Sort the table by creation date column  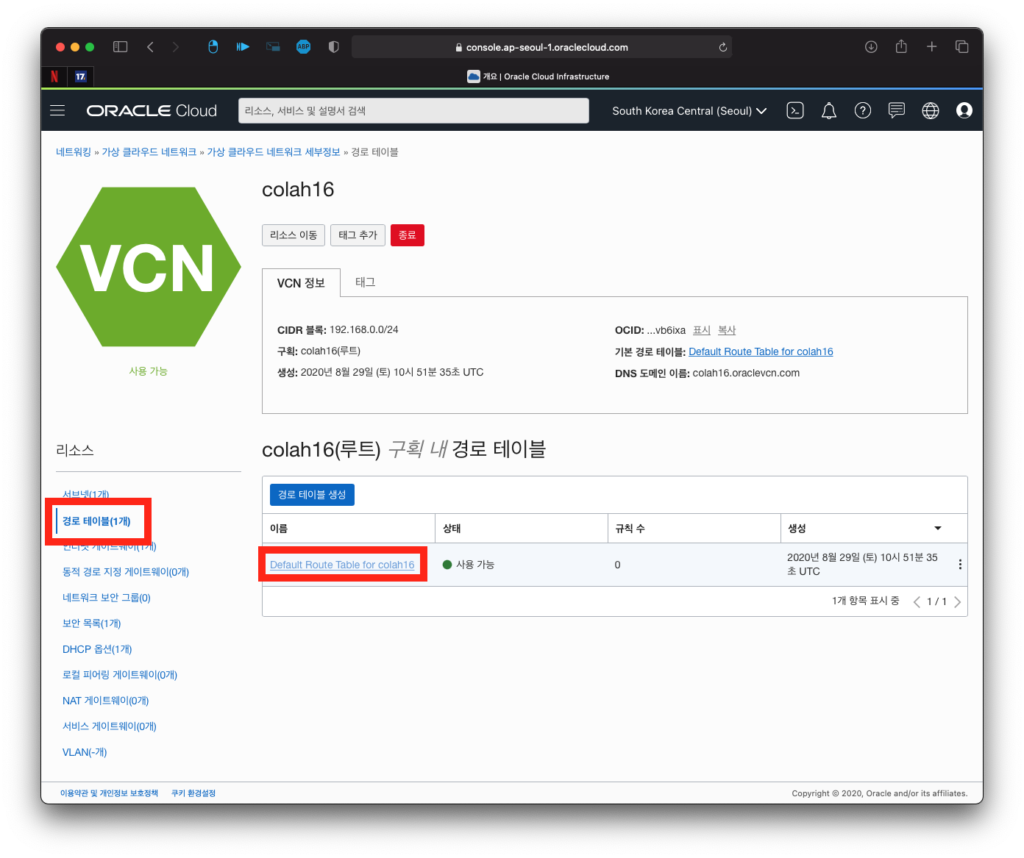937,527
